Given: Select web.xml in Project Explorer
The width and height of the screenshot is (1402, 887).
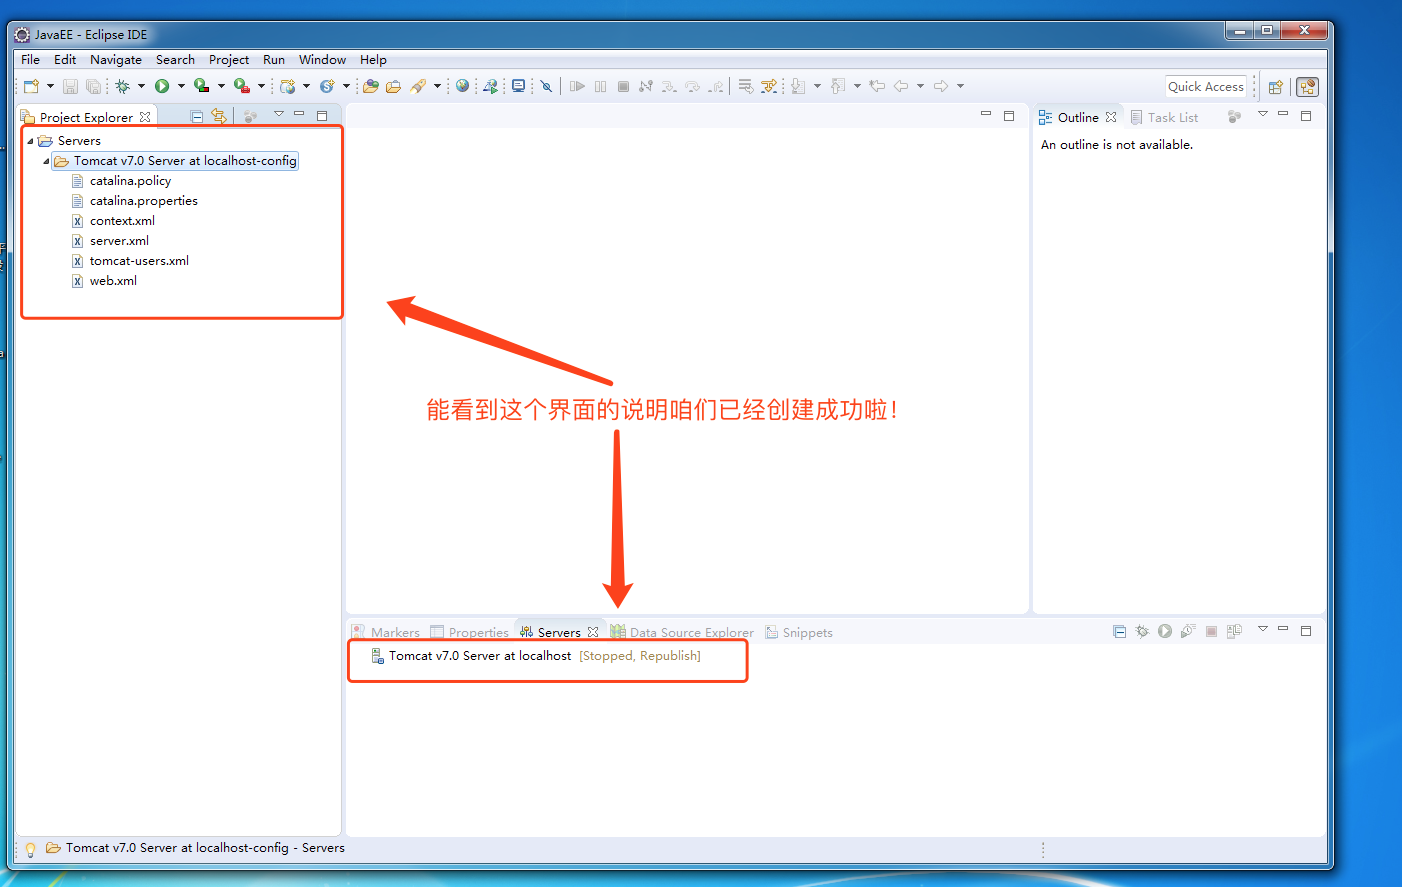Looking at the screenshot, I should [113, 281].
